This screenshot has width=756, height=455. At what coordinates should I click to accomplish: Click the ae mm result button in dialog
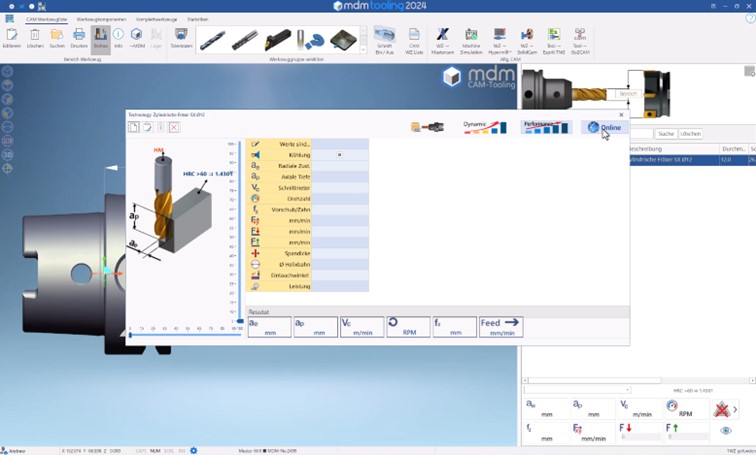click(x=270, y=327)
